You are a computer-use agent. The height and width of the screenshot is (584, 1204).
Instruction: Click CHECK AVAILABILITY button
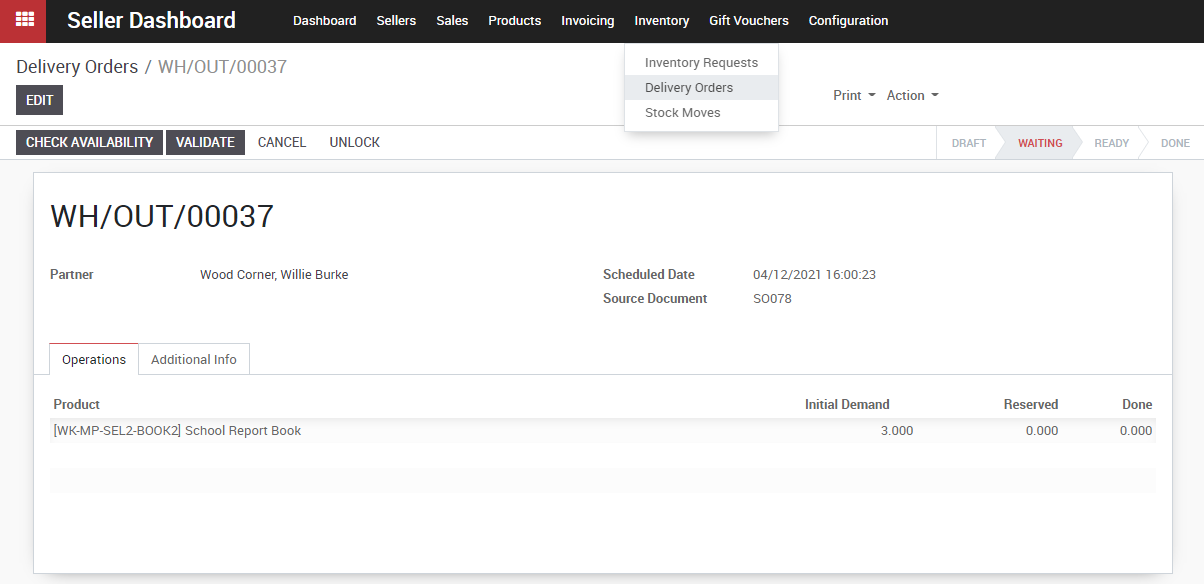[x=89, y=142]
